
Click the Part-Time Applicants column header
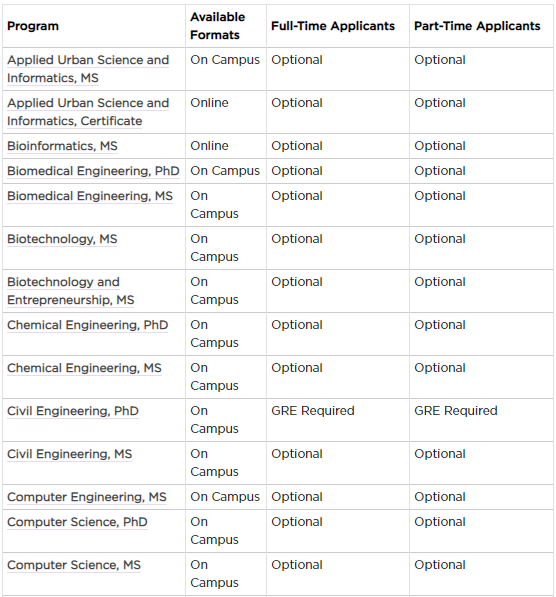[x=477, y=26]
